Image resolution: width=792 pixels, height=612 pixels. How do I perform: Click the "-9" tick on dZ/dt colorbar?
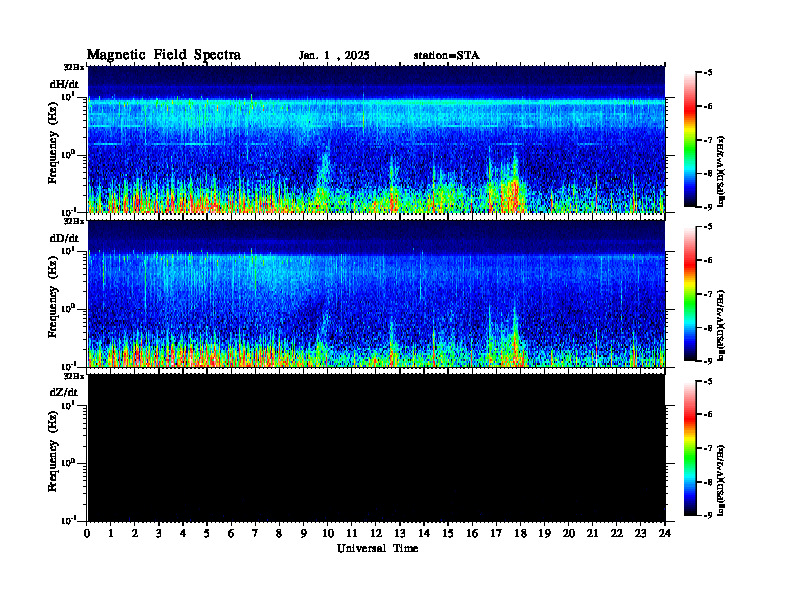[x=709, y=515]
